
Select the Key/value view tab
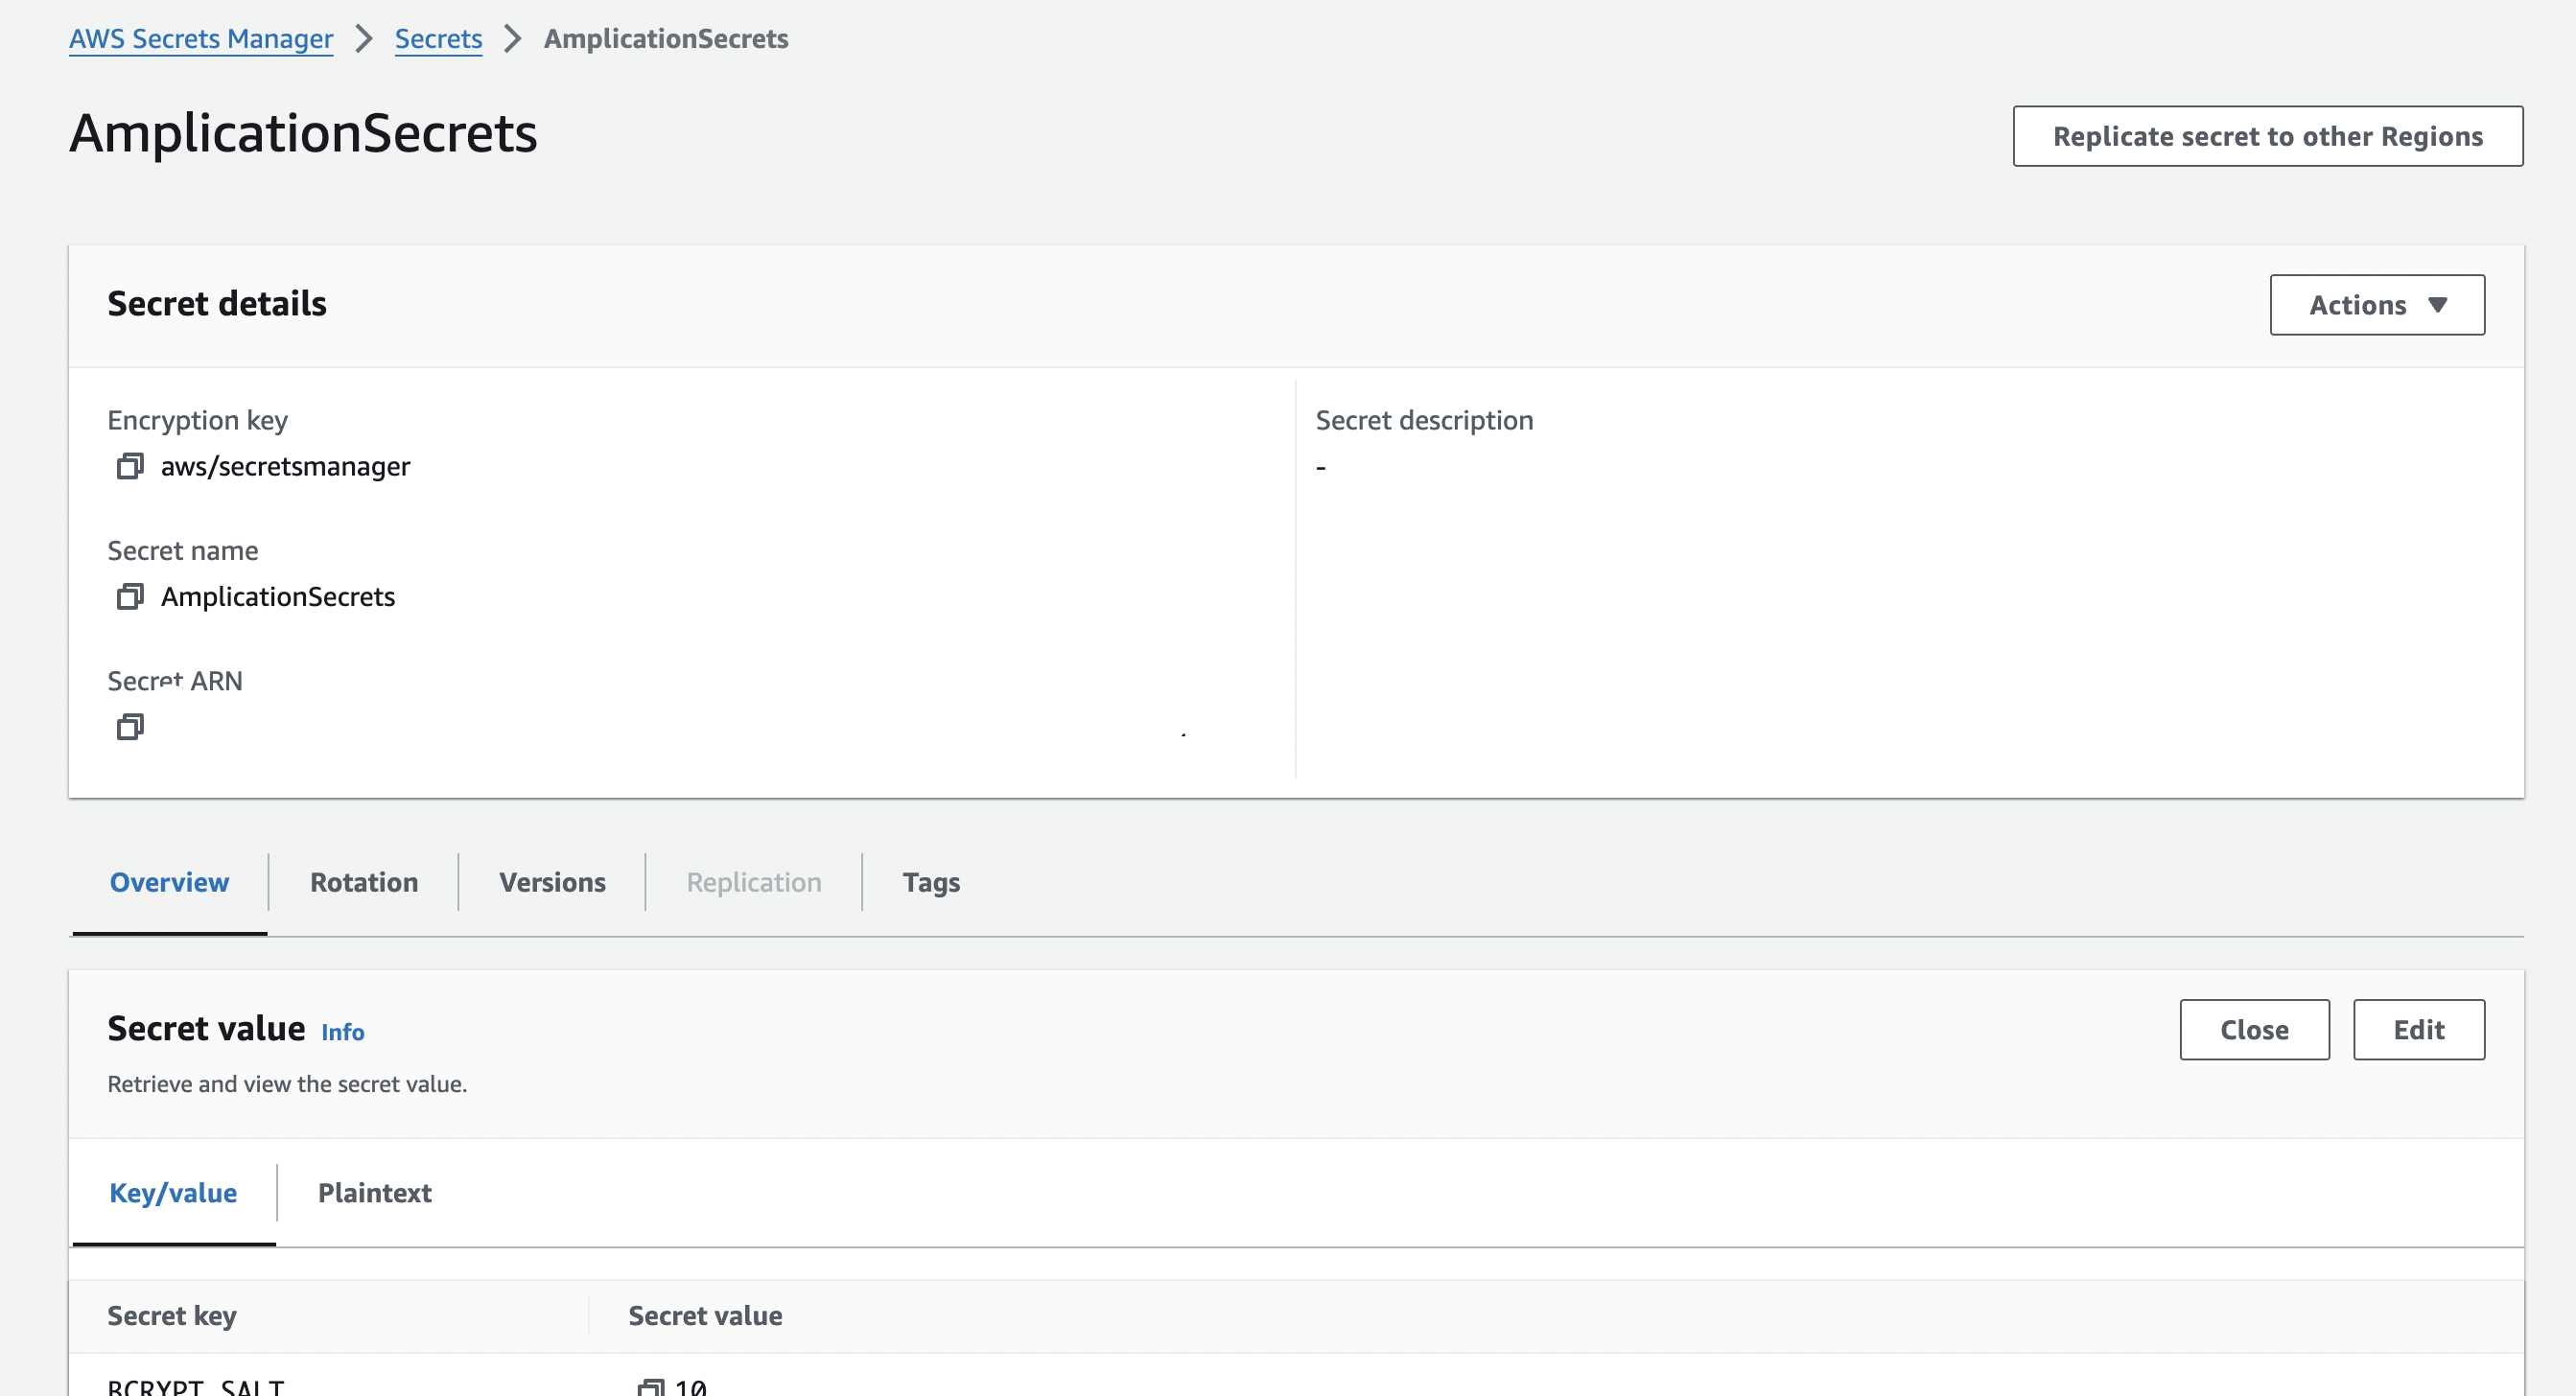(x=173, y=1193)
